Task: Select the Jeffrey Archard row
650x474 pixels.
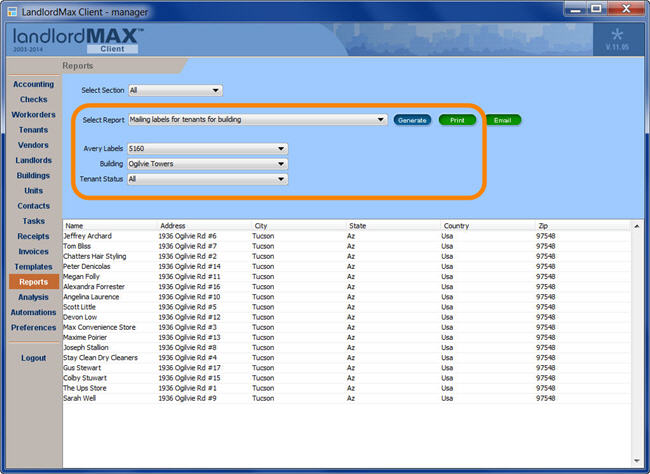Action: click(347, 236)
